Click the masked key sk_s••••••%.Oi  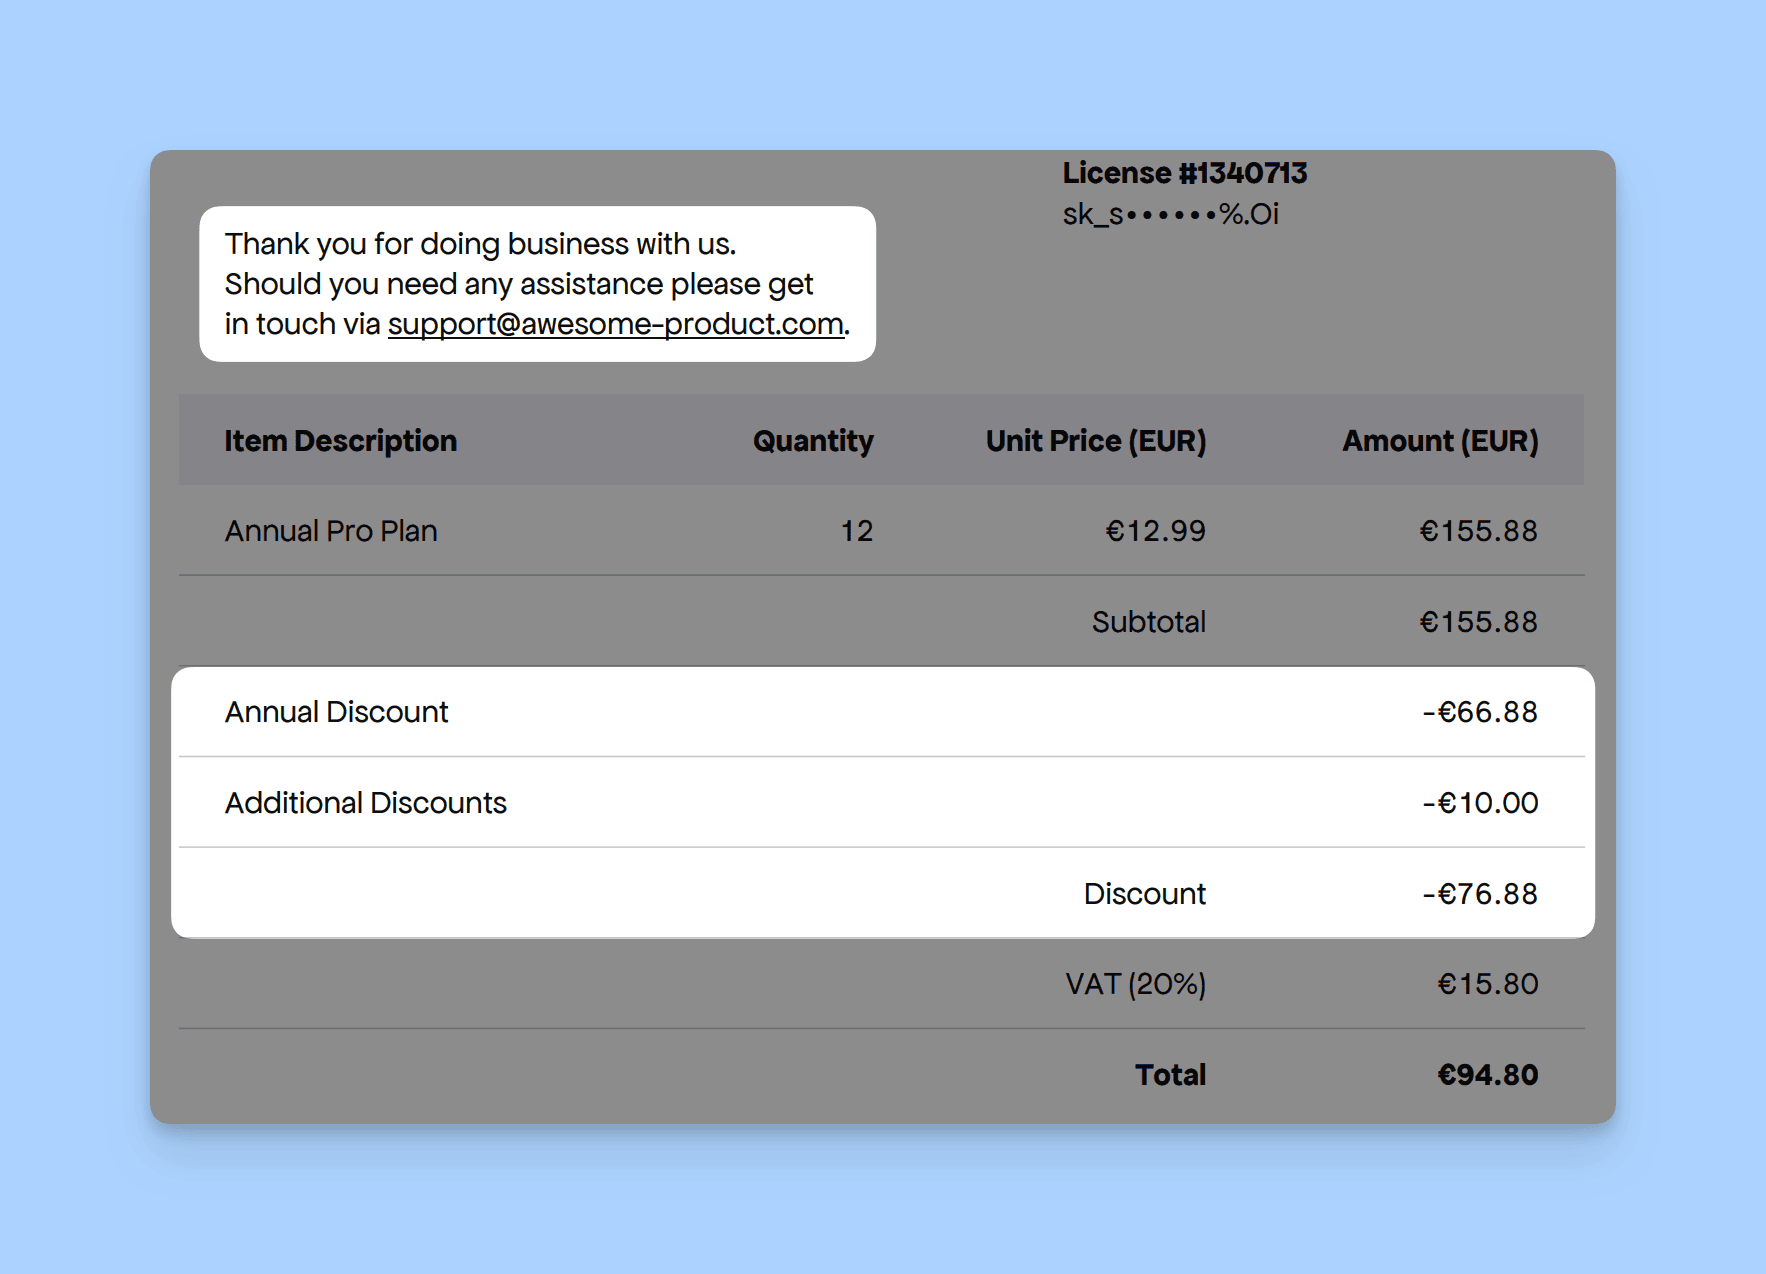(x=1170, y=214)
